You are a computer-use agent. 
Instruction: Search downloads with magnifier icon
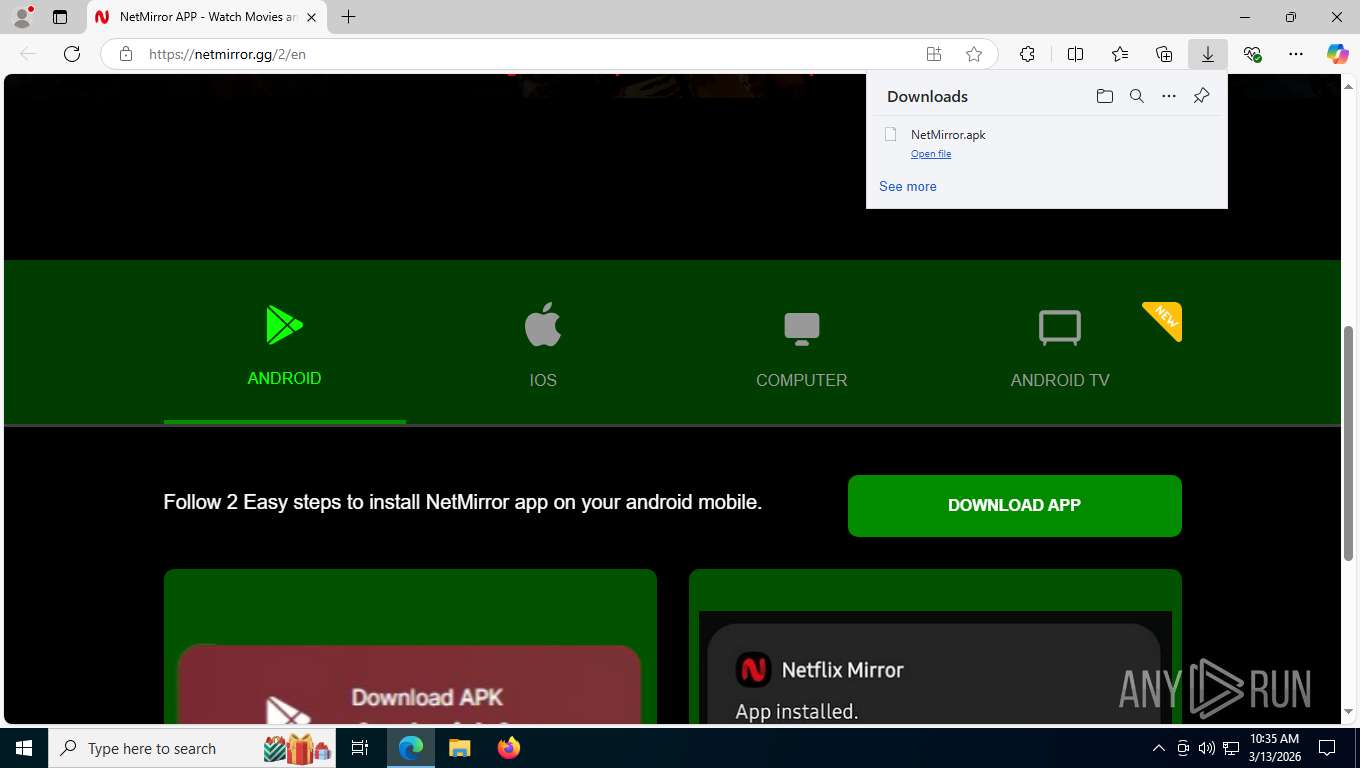click(x=1137, y=96)
